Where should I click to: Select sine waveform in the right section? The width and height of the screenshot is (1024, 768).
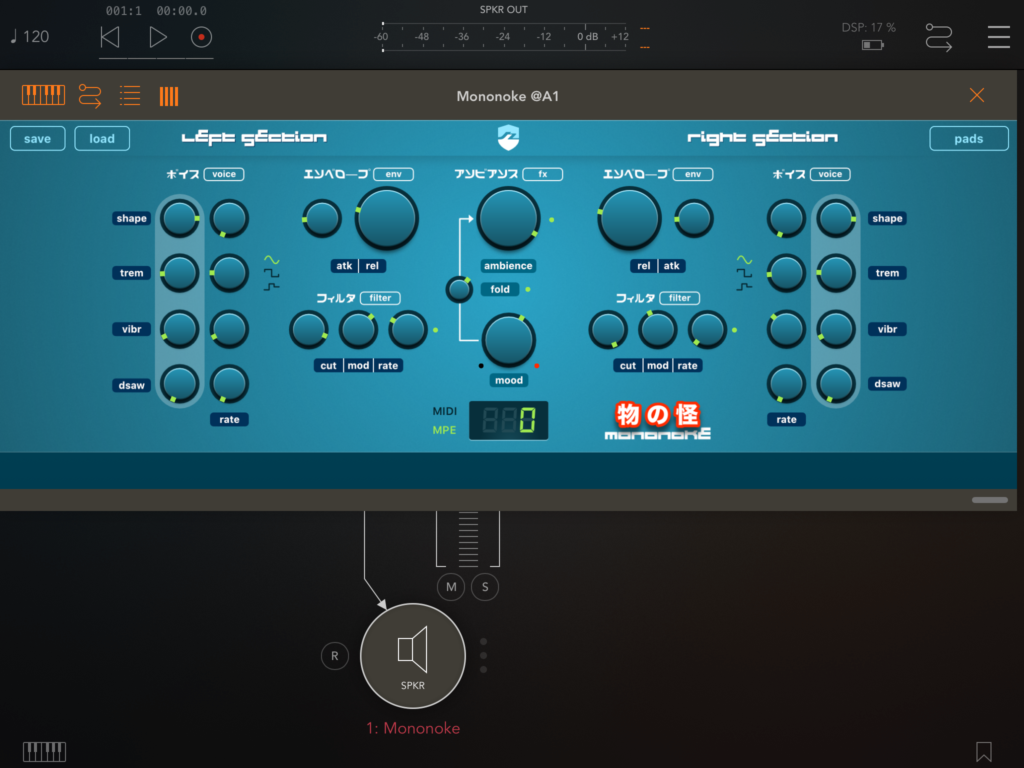(744, 260)
